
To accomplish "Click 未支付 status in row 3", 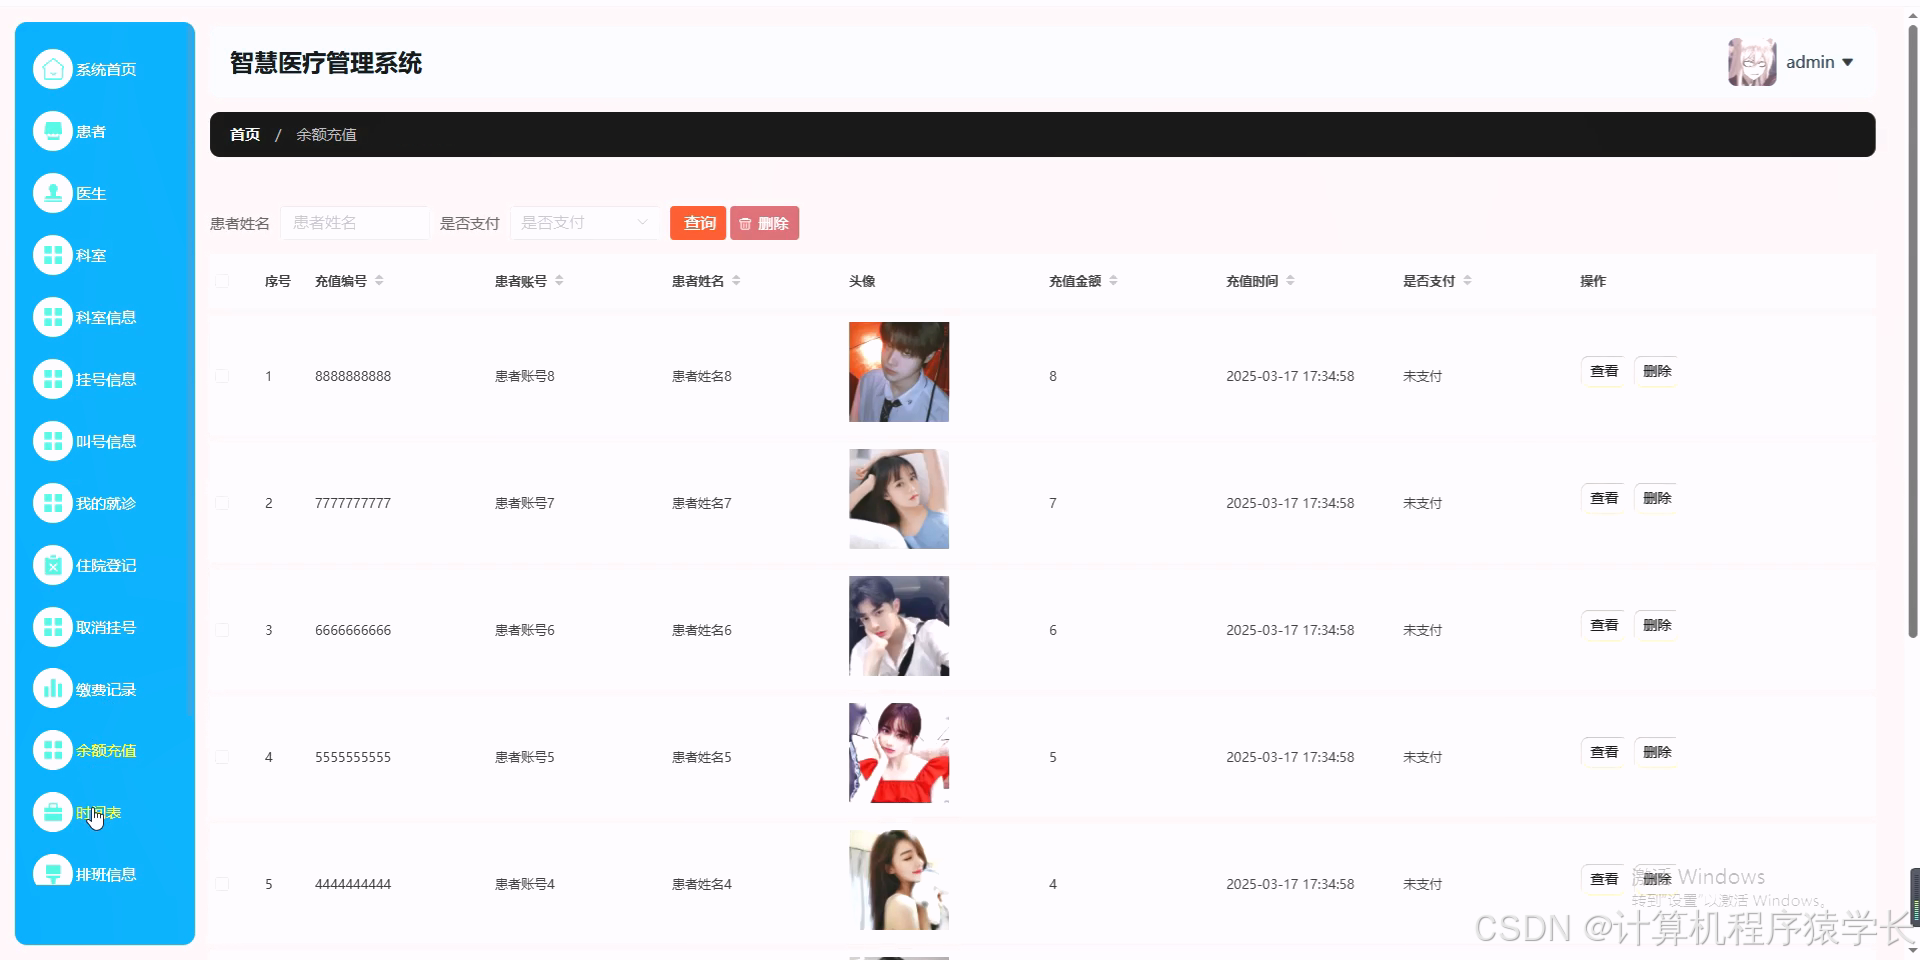I will [1422, 630].
